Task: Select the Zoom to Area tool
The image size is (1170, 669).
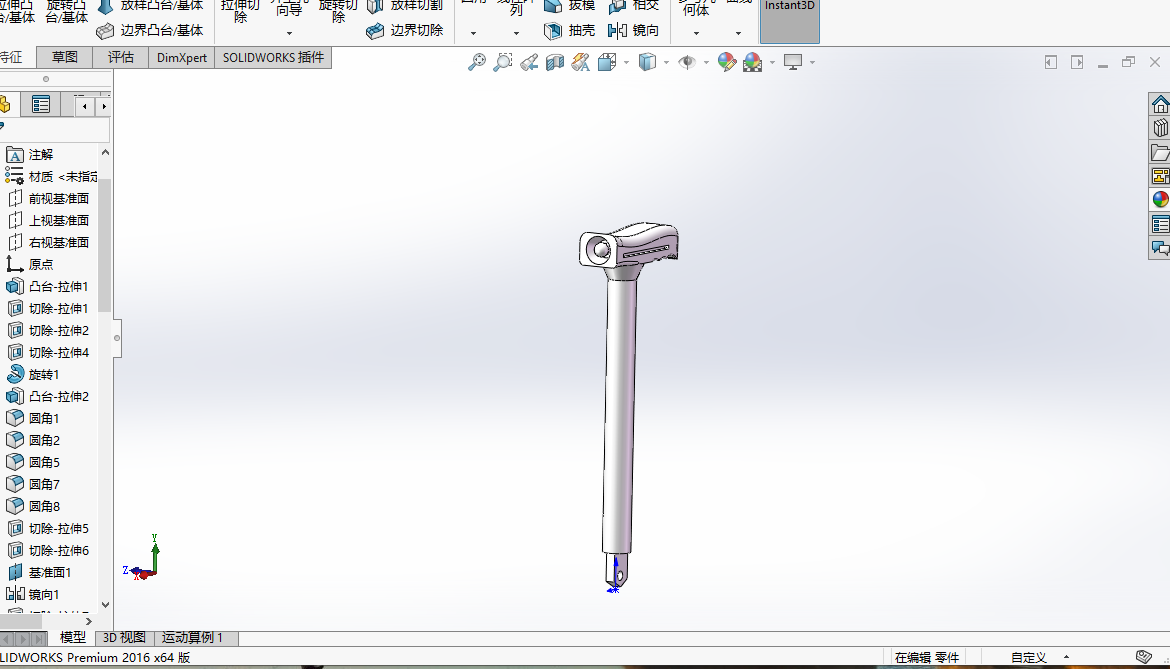Action: click(x=503, y=62)
